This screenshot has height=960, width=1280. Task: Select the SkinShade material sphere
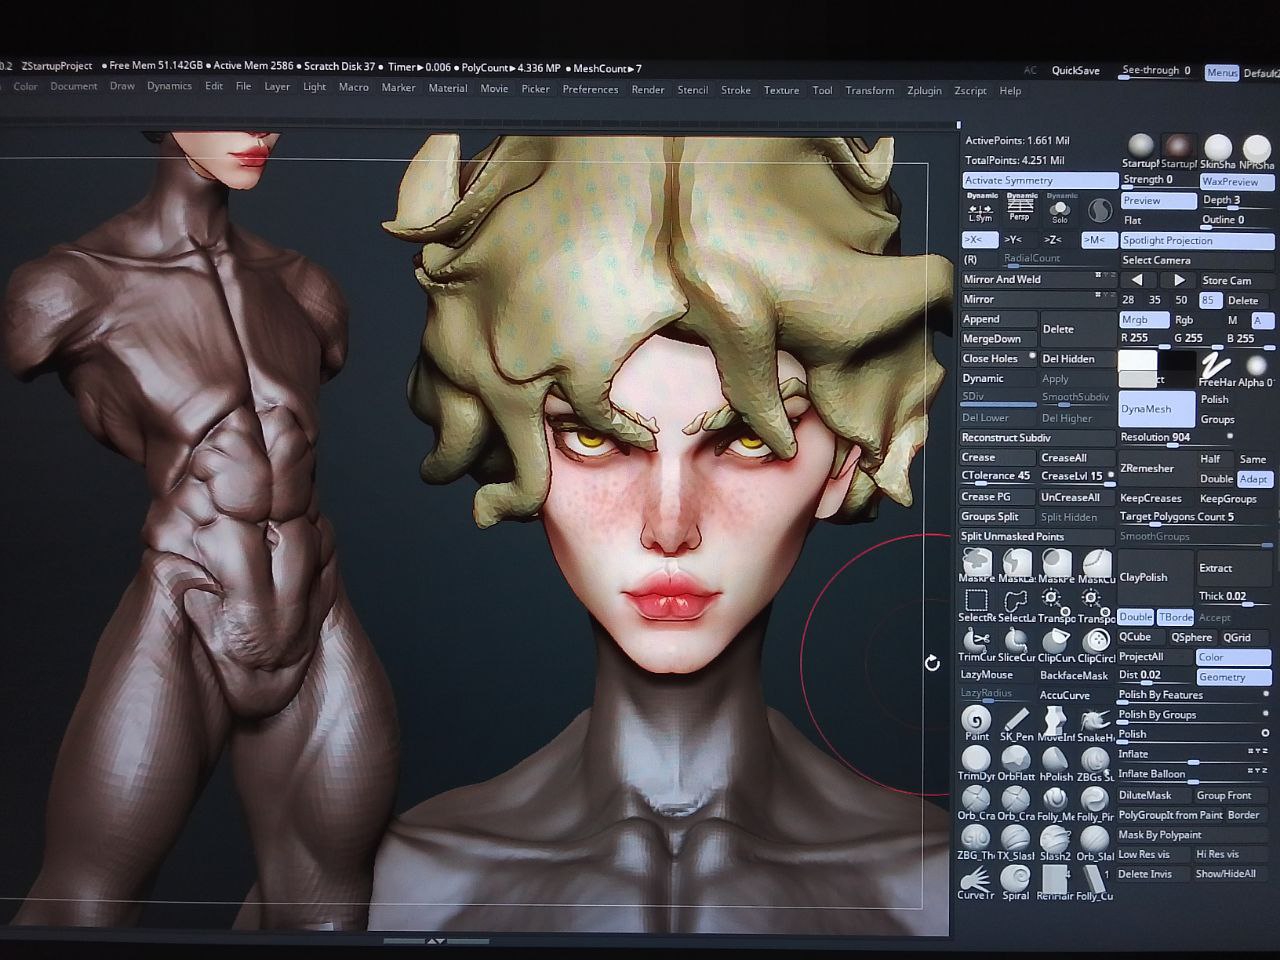[x=1217, y=148]
